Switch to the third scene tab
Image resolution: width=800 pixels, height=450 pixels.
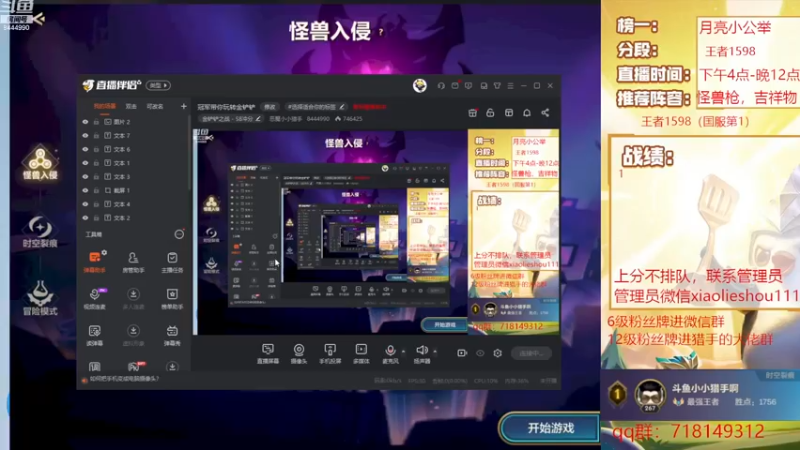click(x=155, y=106)
